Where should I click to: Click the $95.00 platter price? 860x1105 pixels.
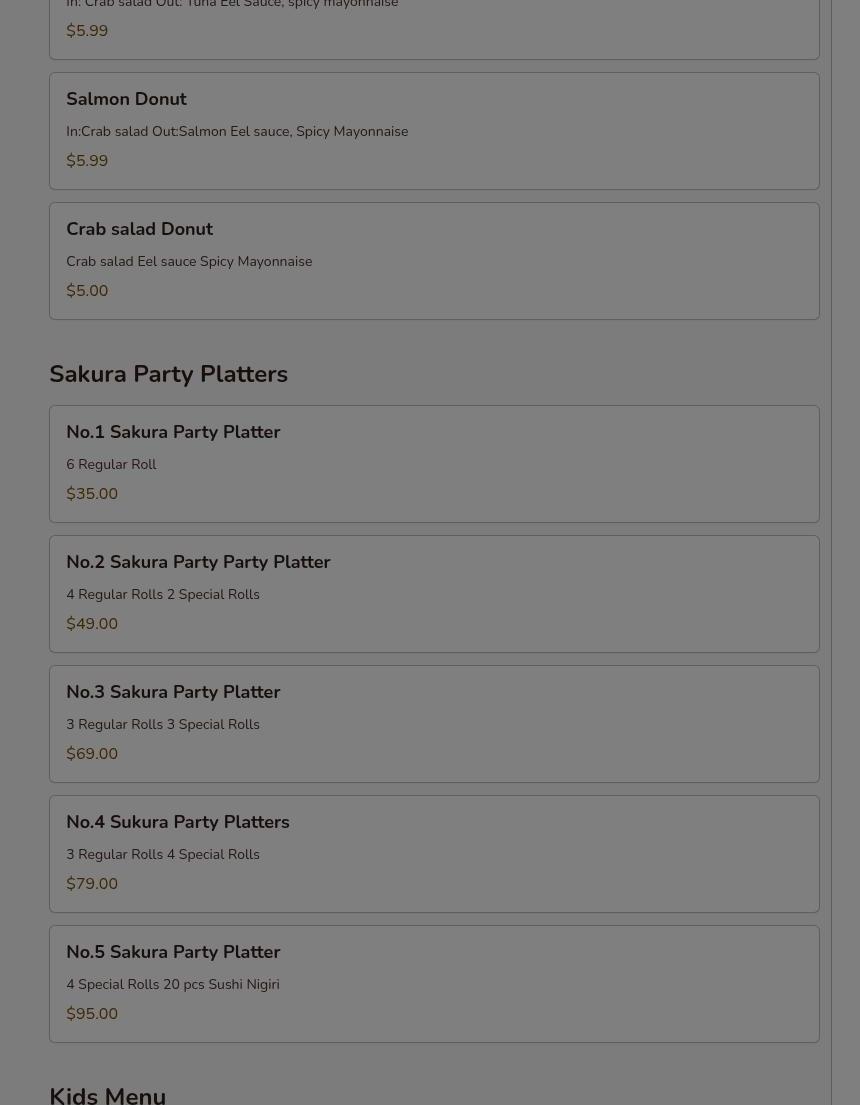pyautogui.click(x=92, y=1013)
